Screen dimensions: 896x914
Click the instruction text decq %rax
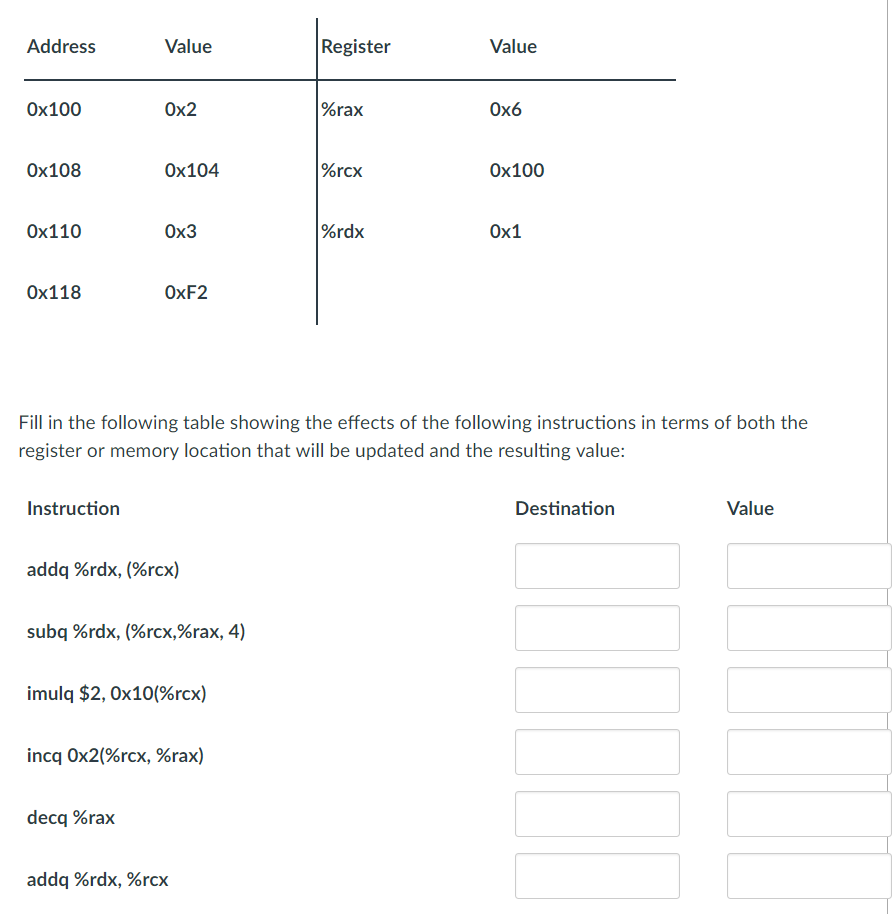coord(71,817)
